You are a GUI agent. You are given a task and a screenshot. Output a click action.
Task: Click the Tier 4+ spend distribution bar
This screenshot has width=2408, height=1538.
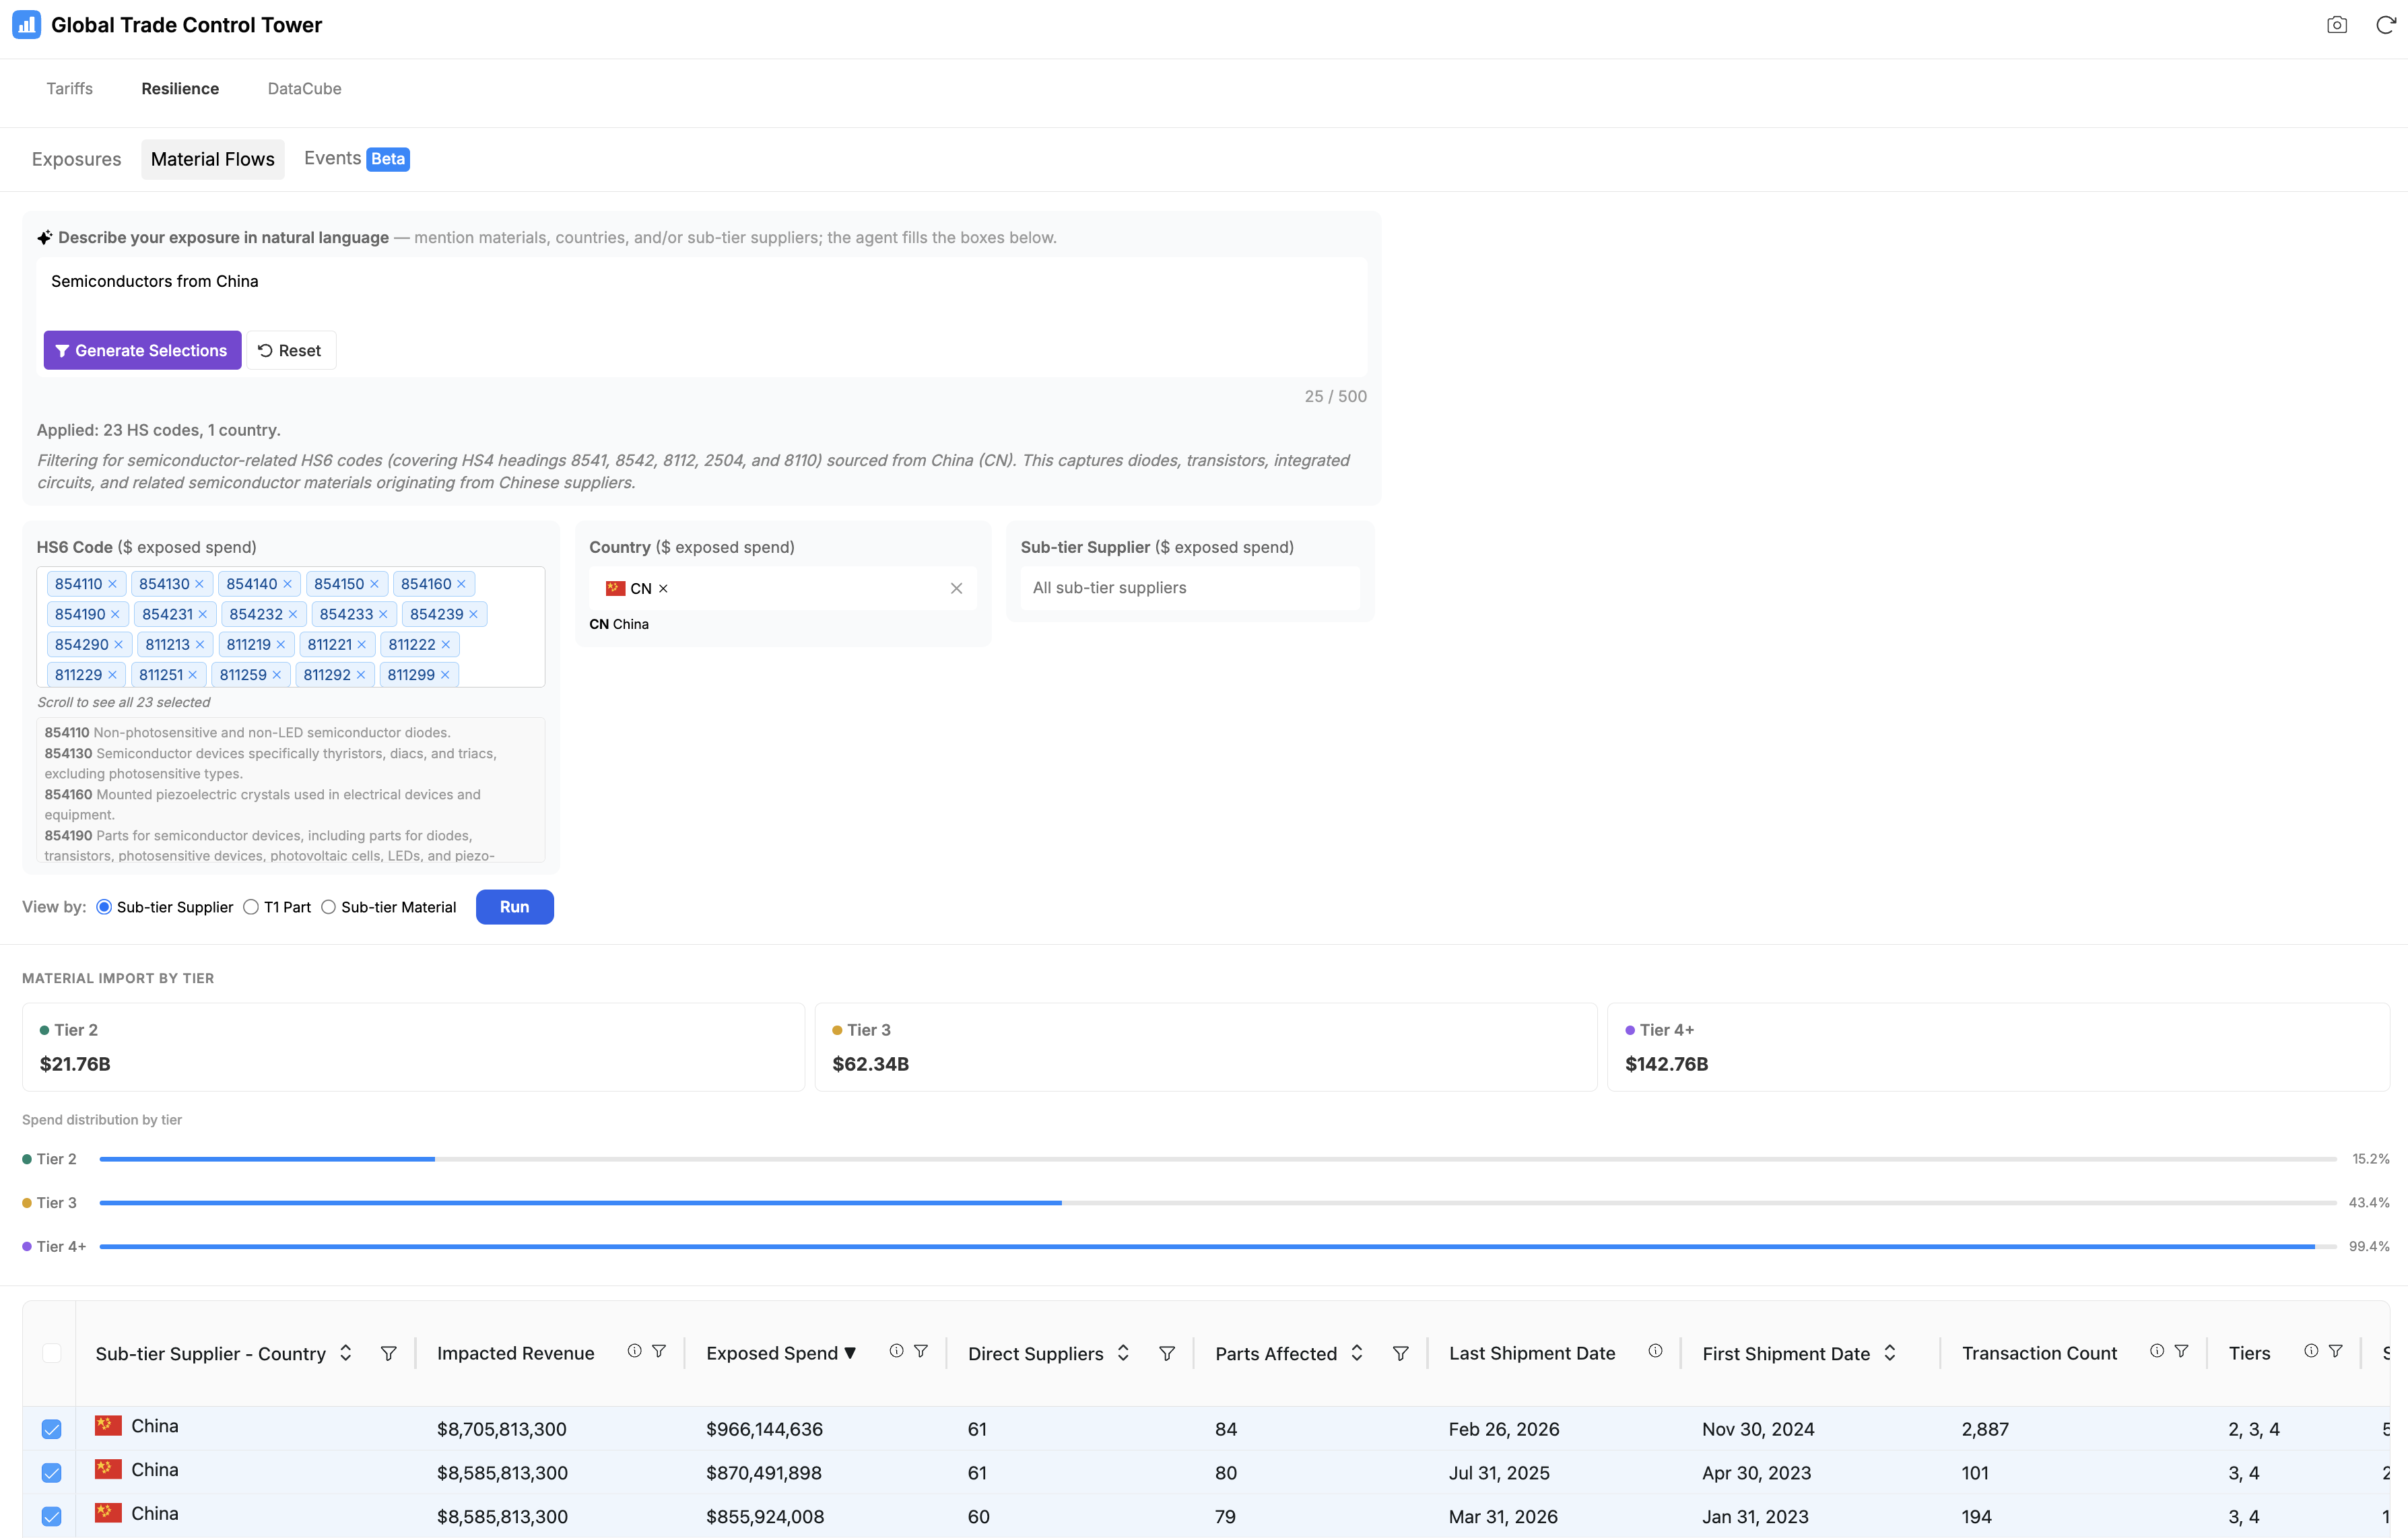coord(1218,1247)
